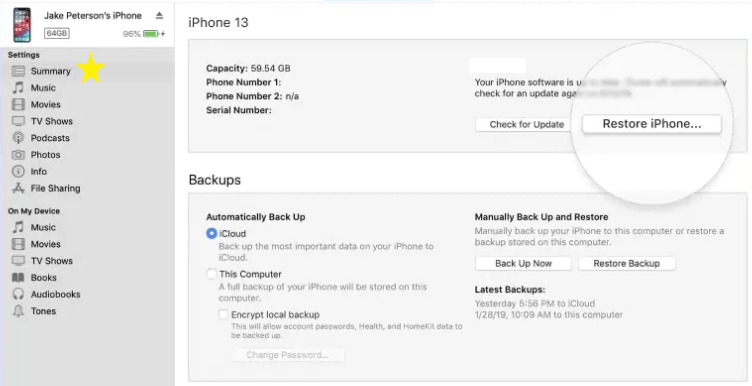This screenshot has height=386, width=752.
Task: Enable Encrypt local backup checkbox
Action: [x=223, y=315]
